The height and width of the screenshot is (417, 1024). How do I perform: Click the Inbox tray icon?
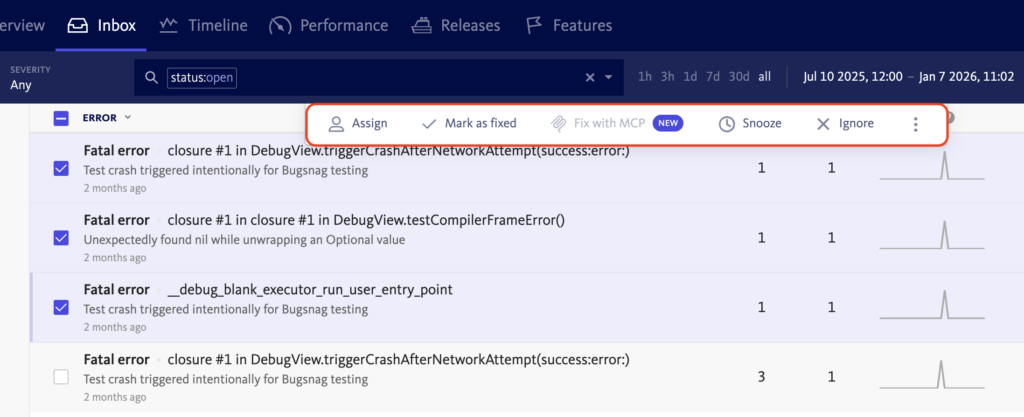click(x=78, y=25)
